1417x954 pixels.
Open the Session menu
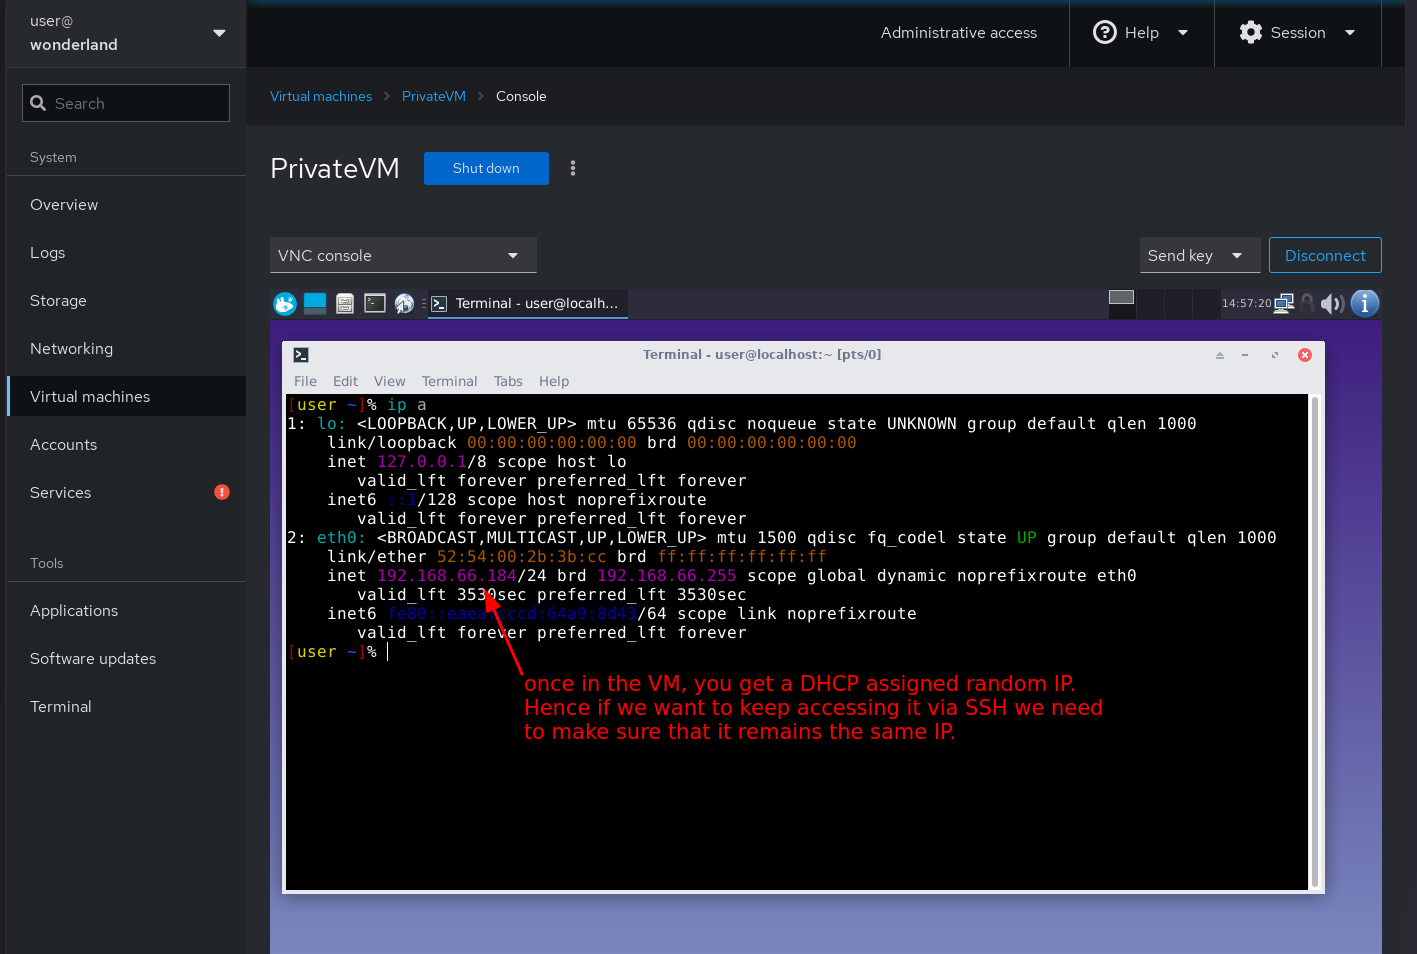click(x=1297, y=33)
